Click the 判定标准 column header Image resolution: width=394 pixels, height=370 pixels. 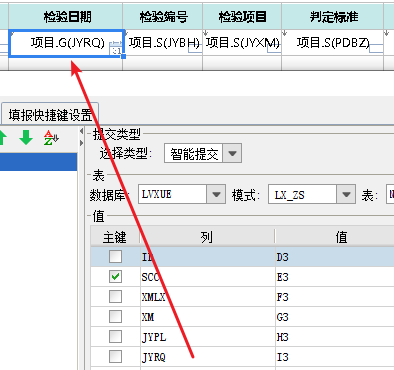(333, 16)
